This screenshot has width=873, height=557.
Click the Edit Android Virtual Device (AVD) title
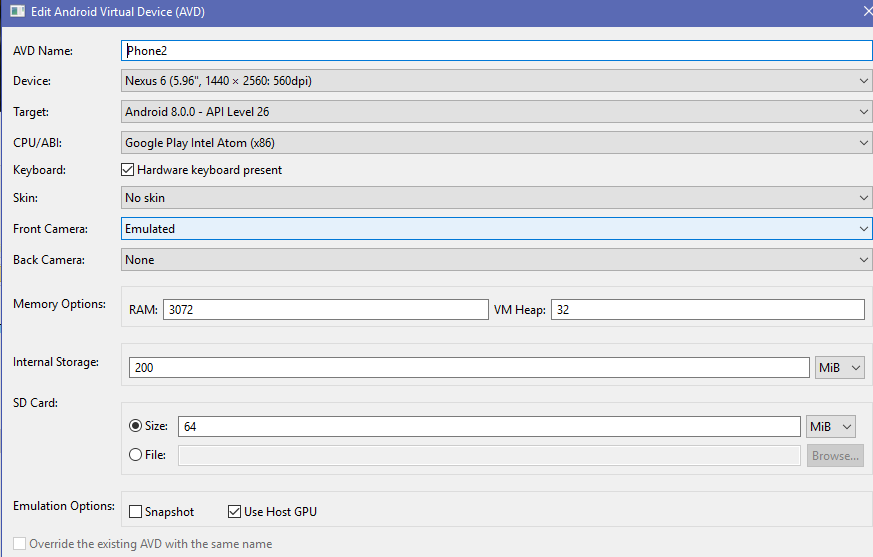coord(118,12)
